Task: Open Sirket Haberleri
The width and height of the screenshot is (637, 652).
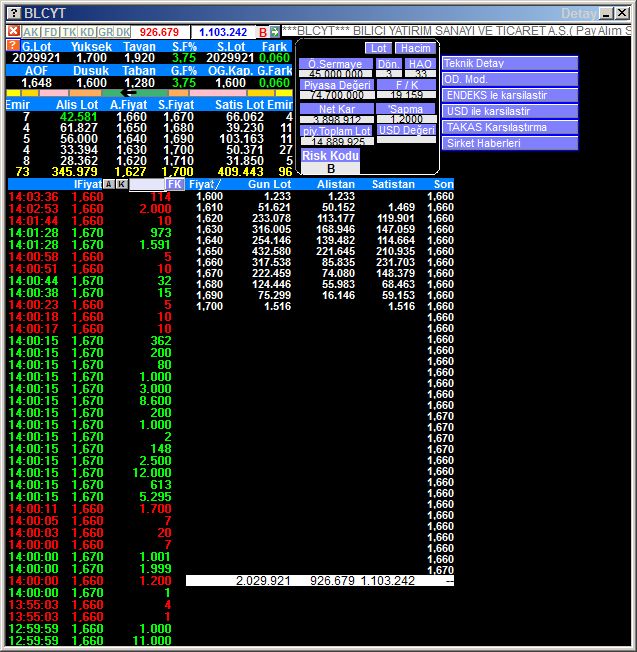Action: [510, 143]
